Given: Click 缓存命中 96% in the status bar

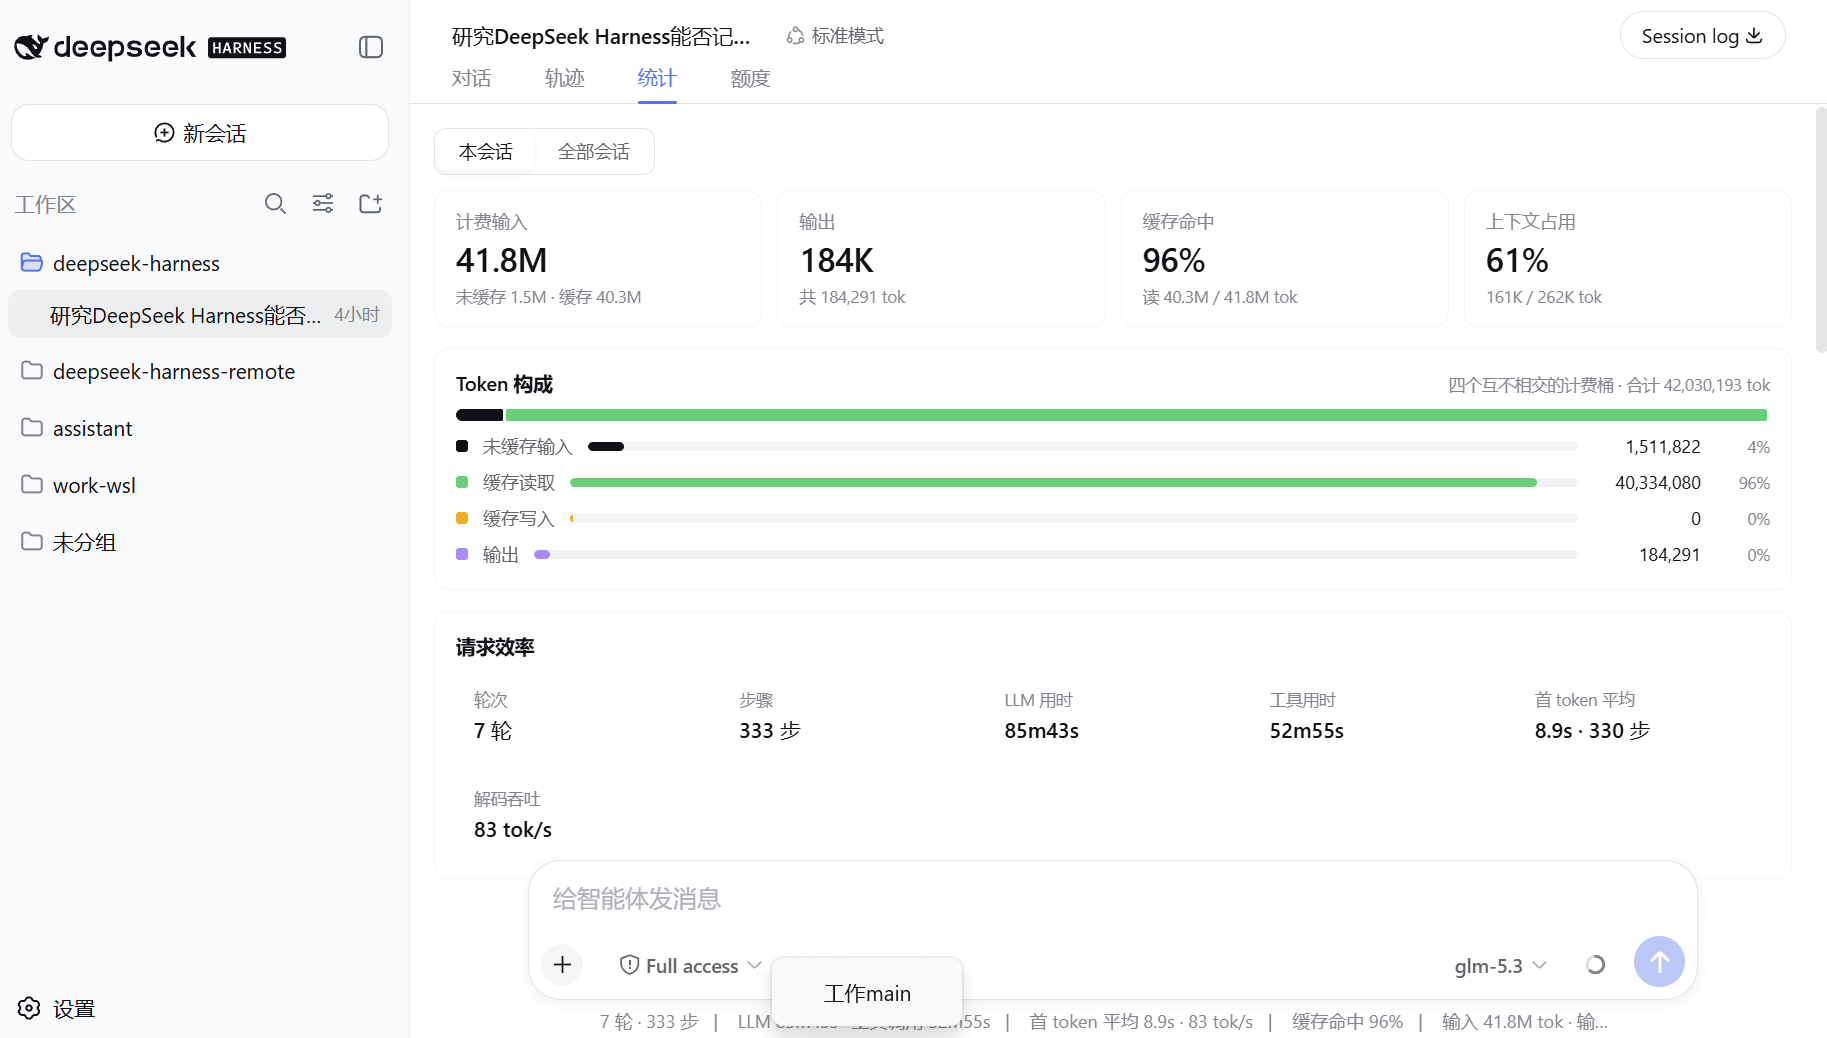Looking at the screenshot, I should coord(1347,1021).
